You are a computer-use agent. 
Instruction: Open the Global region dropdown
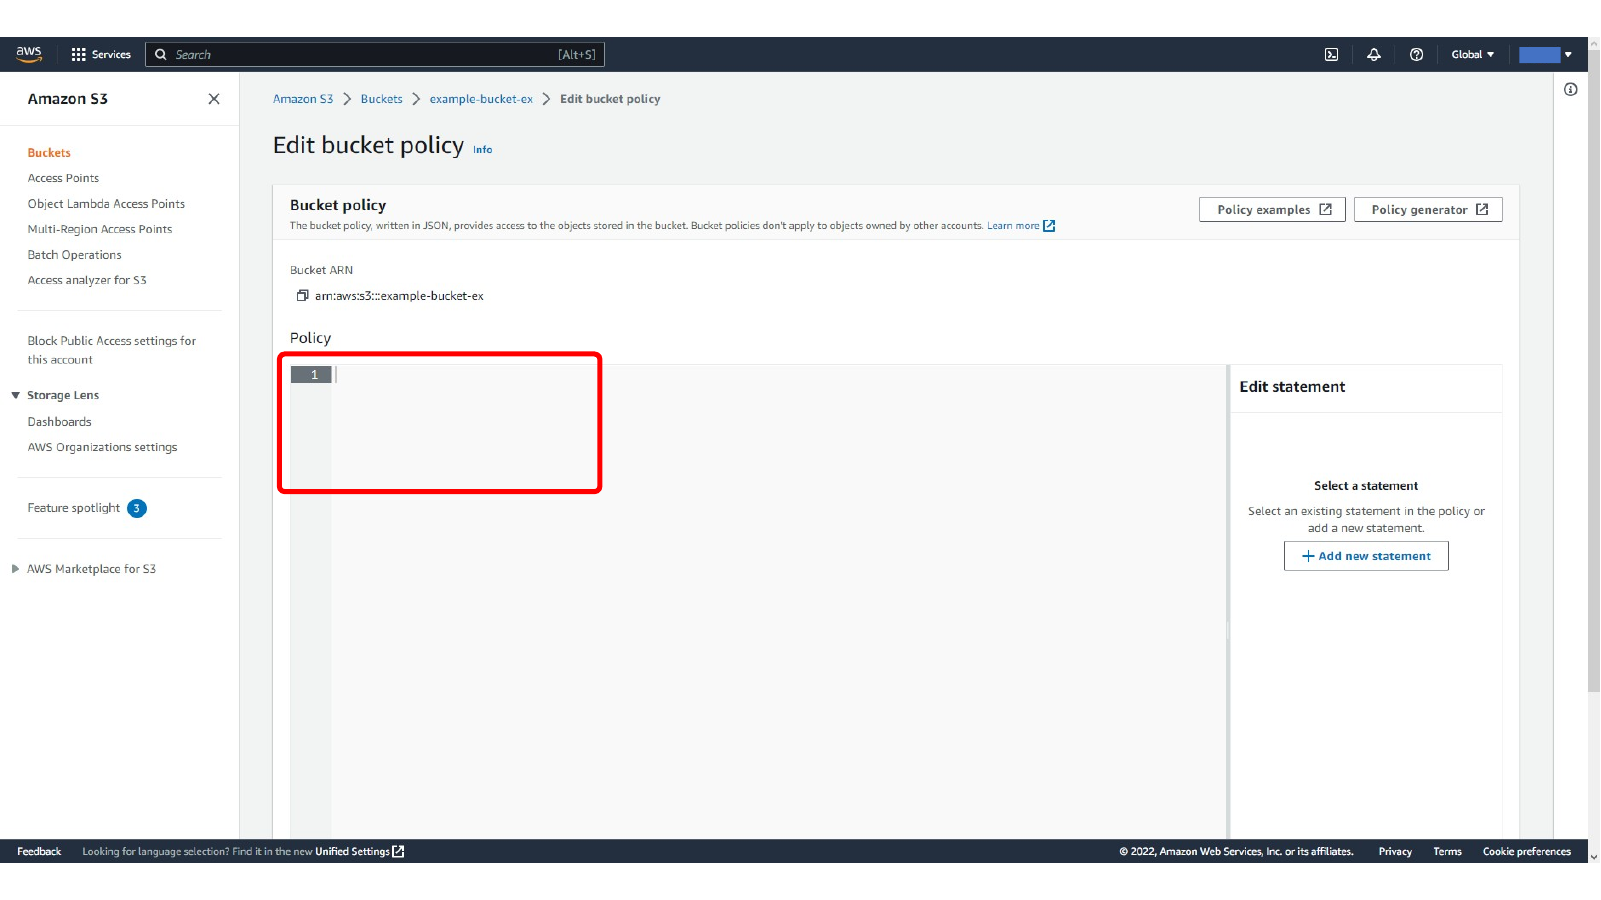(x=1472, y=54)
